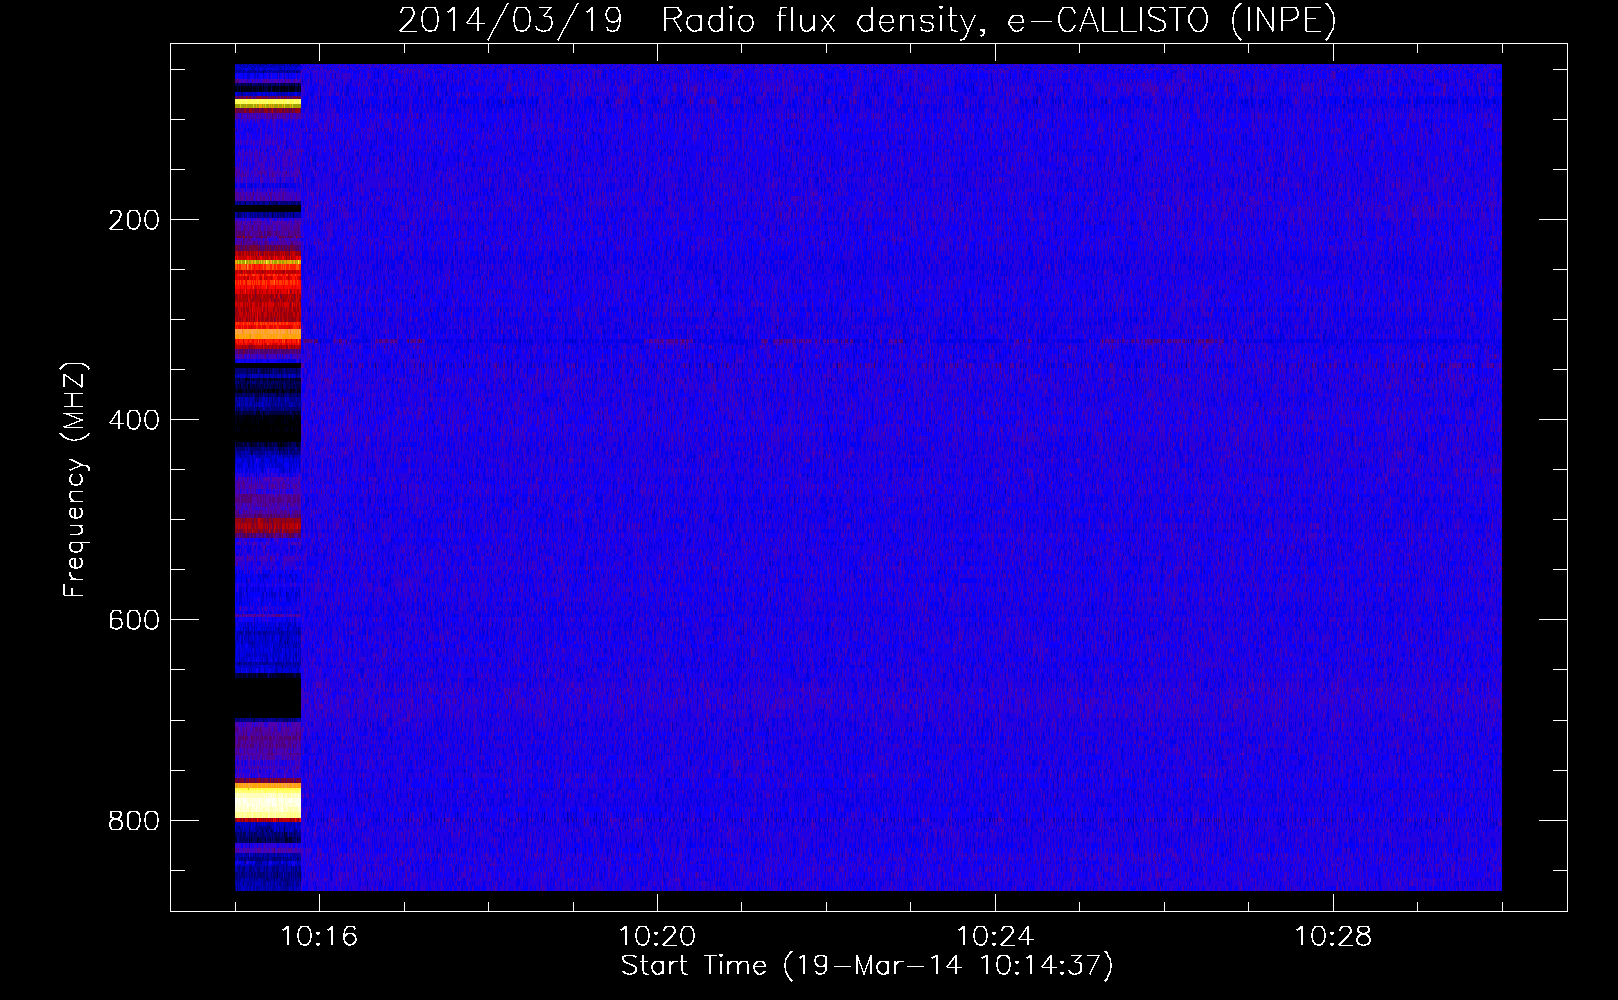Click the '10:20' time tick label
Viewport: 1618px width, 1000px height.
click(657, 936)
